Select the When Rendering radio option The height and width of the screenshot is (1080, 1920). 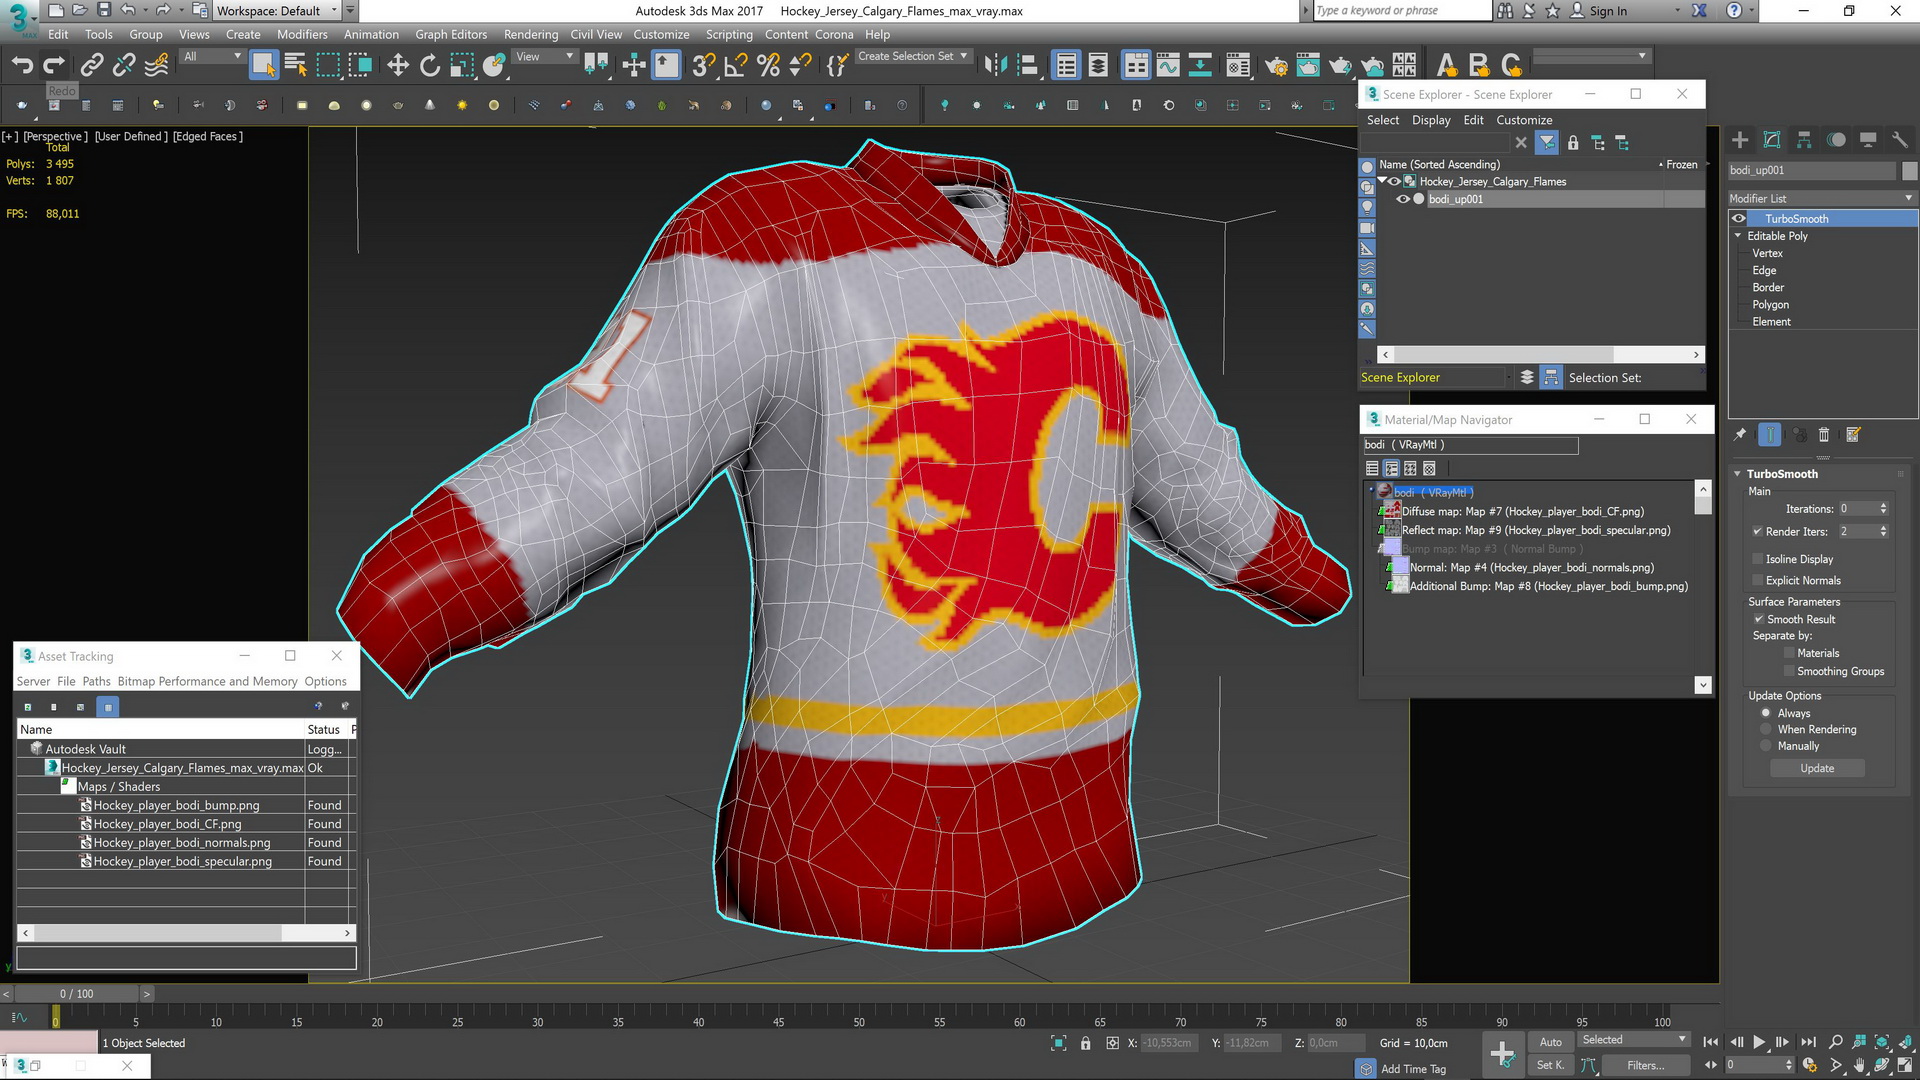1766,729
